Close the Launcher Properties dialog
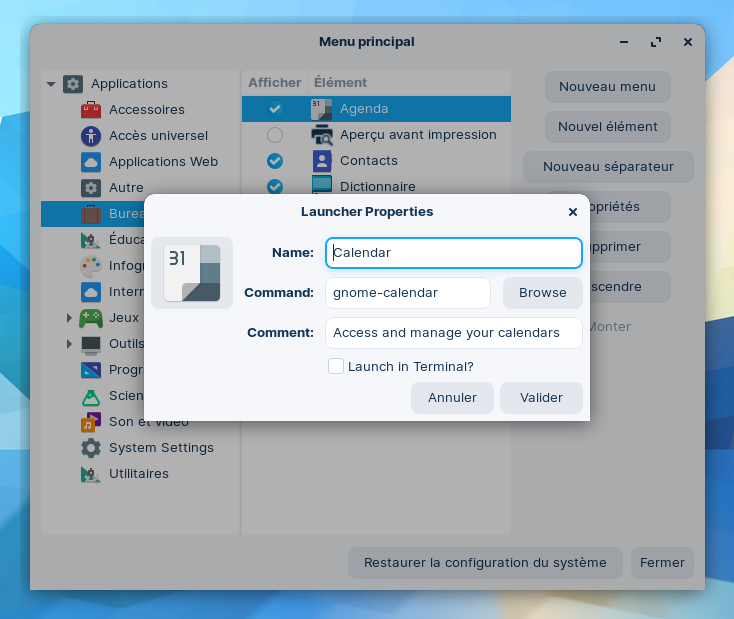734x619 pixels. click(572, 212)
